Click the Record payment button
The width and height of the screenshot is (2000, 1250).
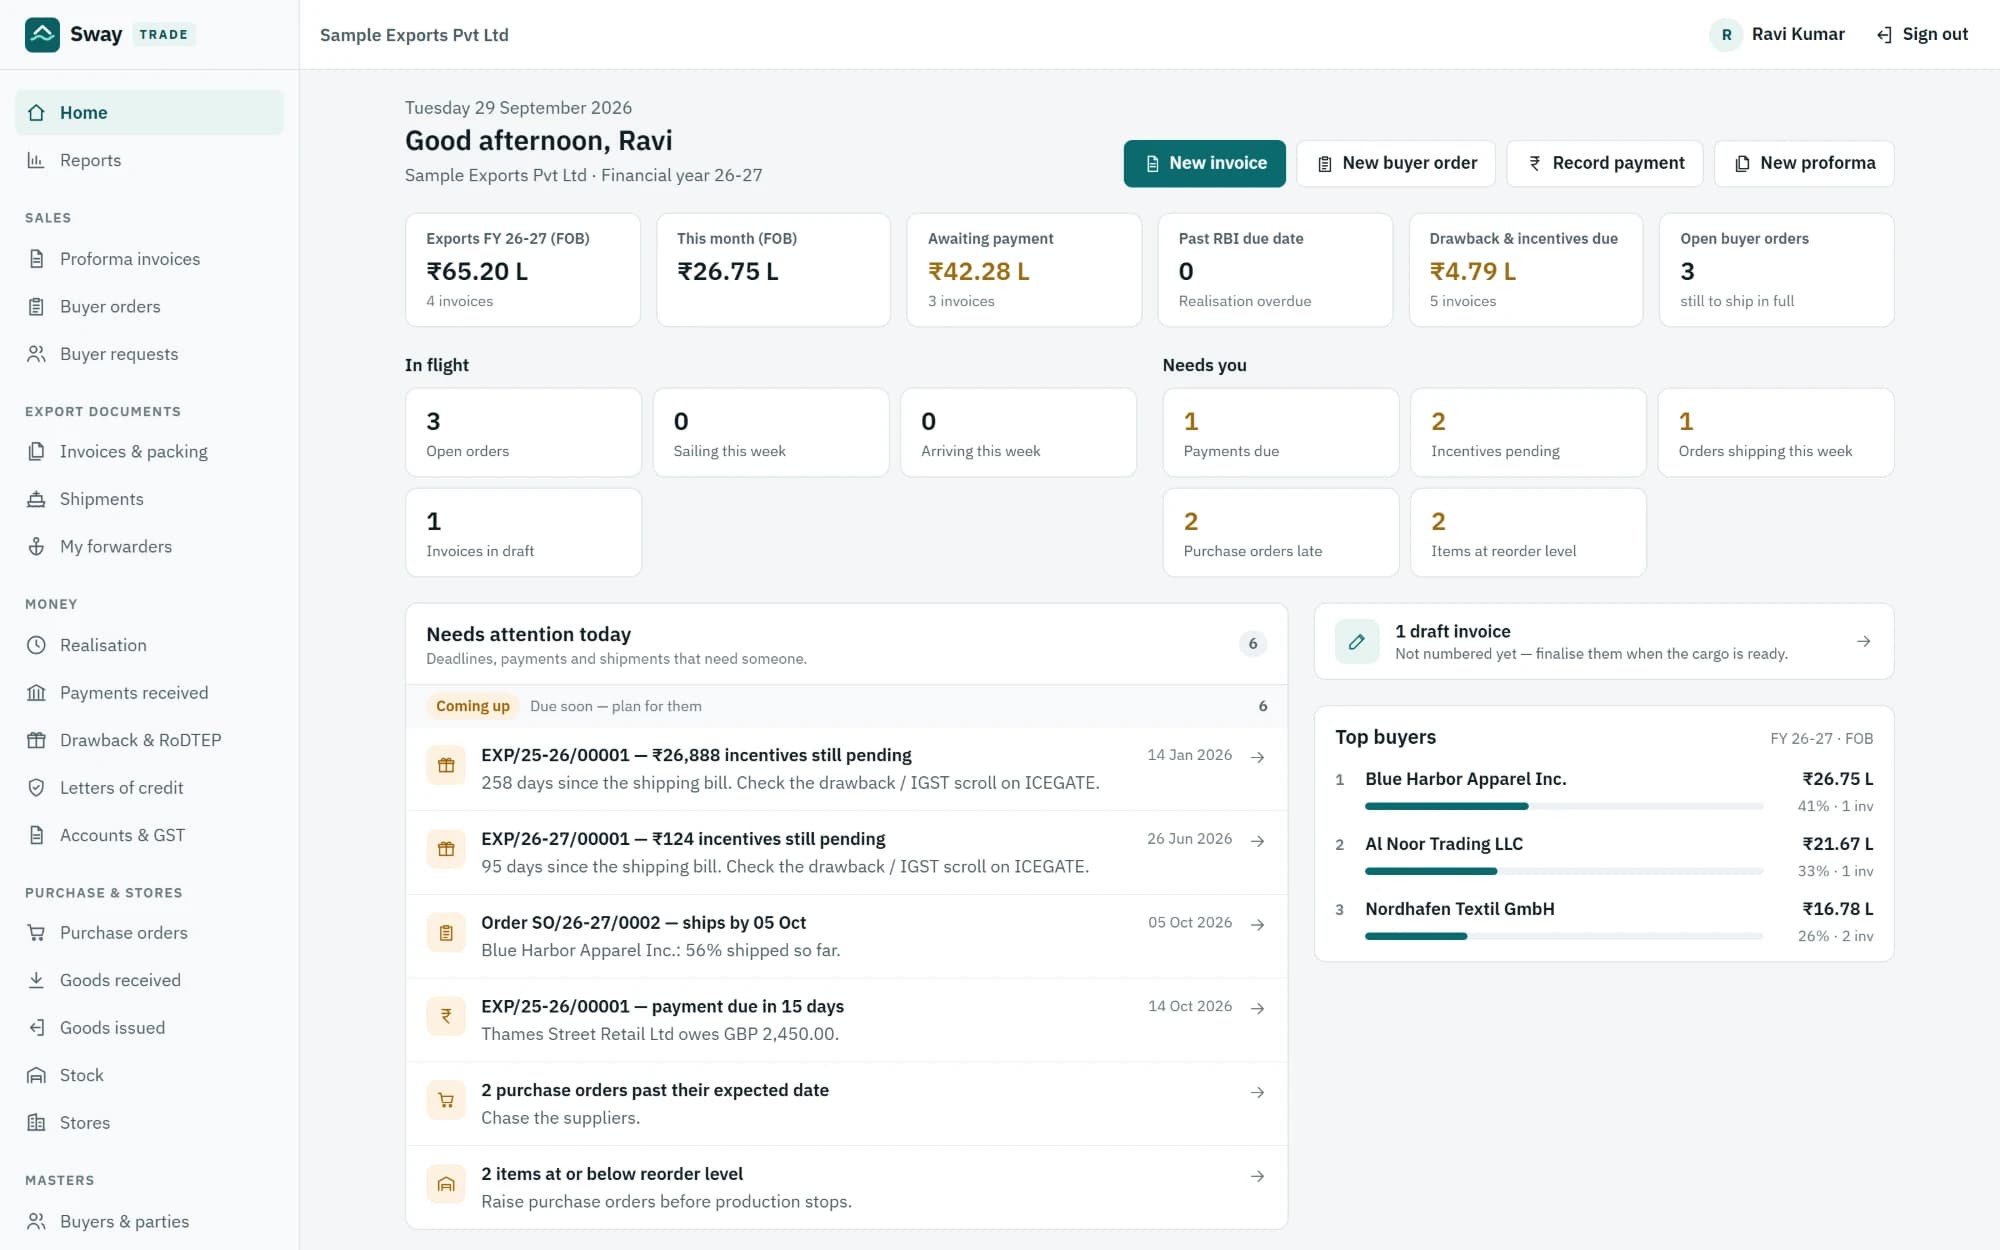1605,163
